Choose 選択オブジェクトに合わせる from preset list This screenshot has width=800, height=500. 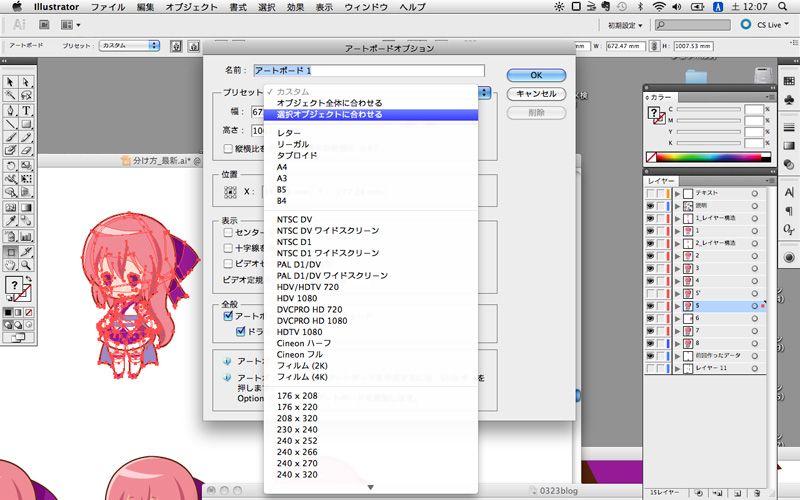tap(371, 114)
